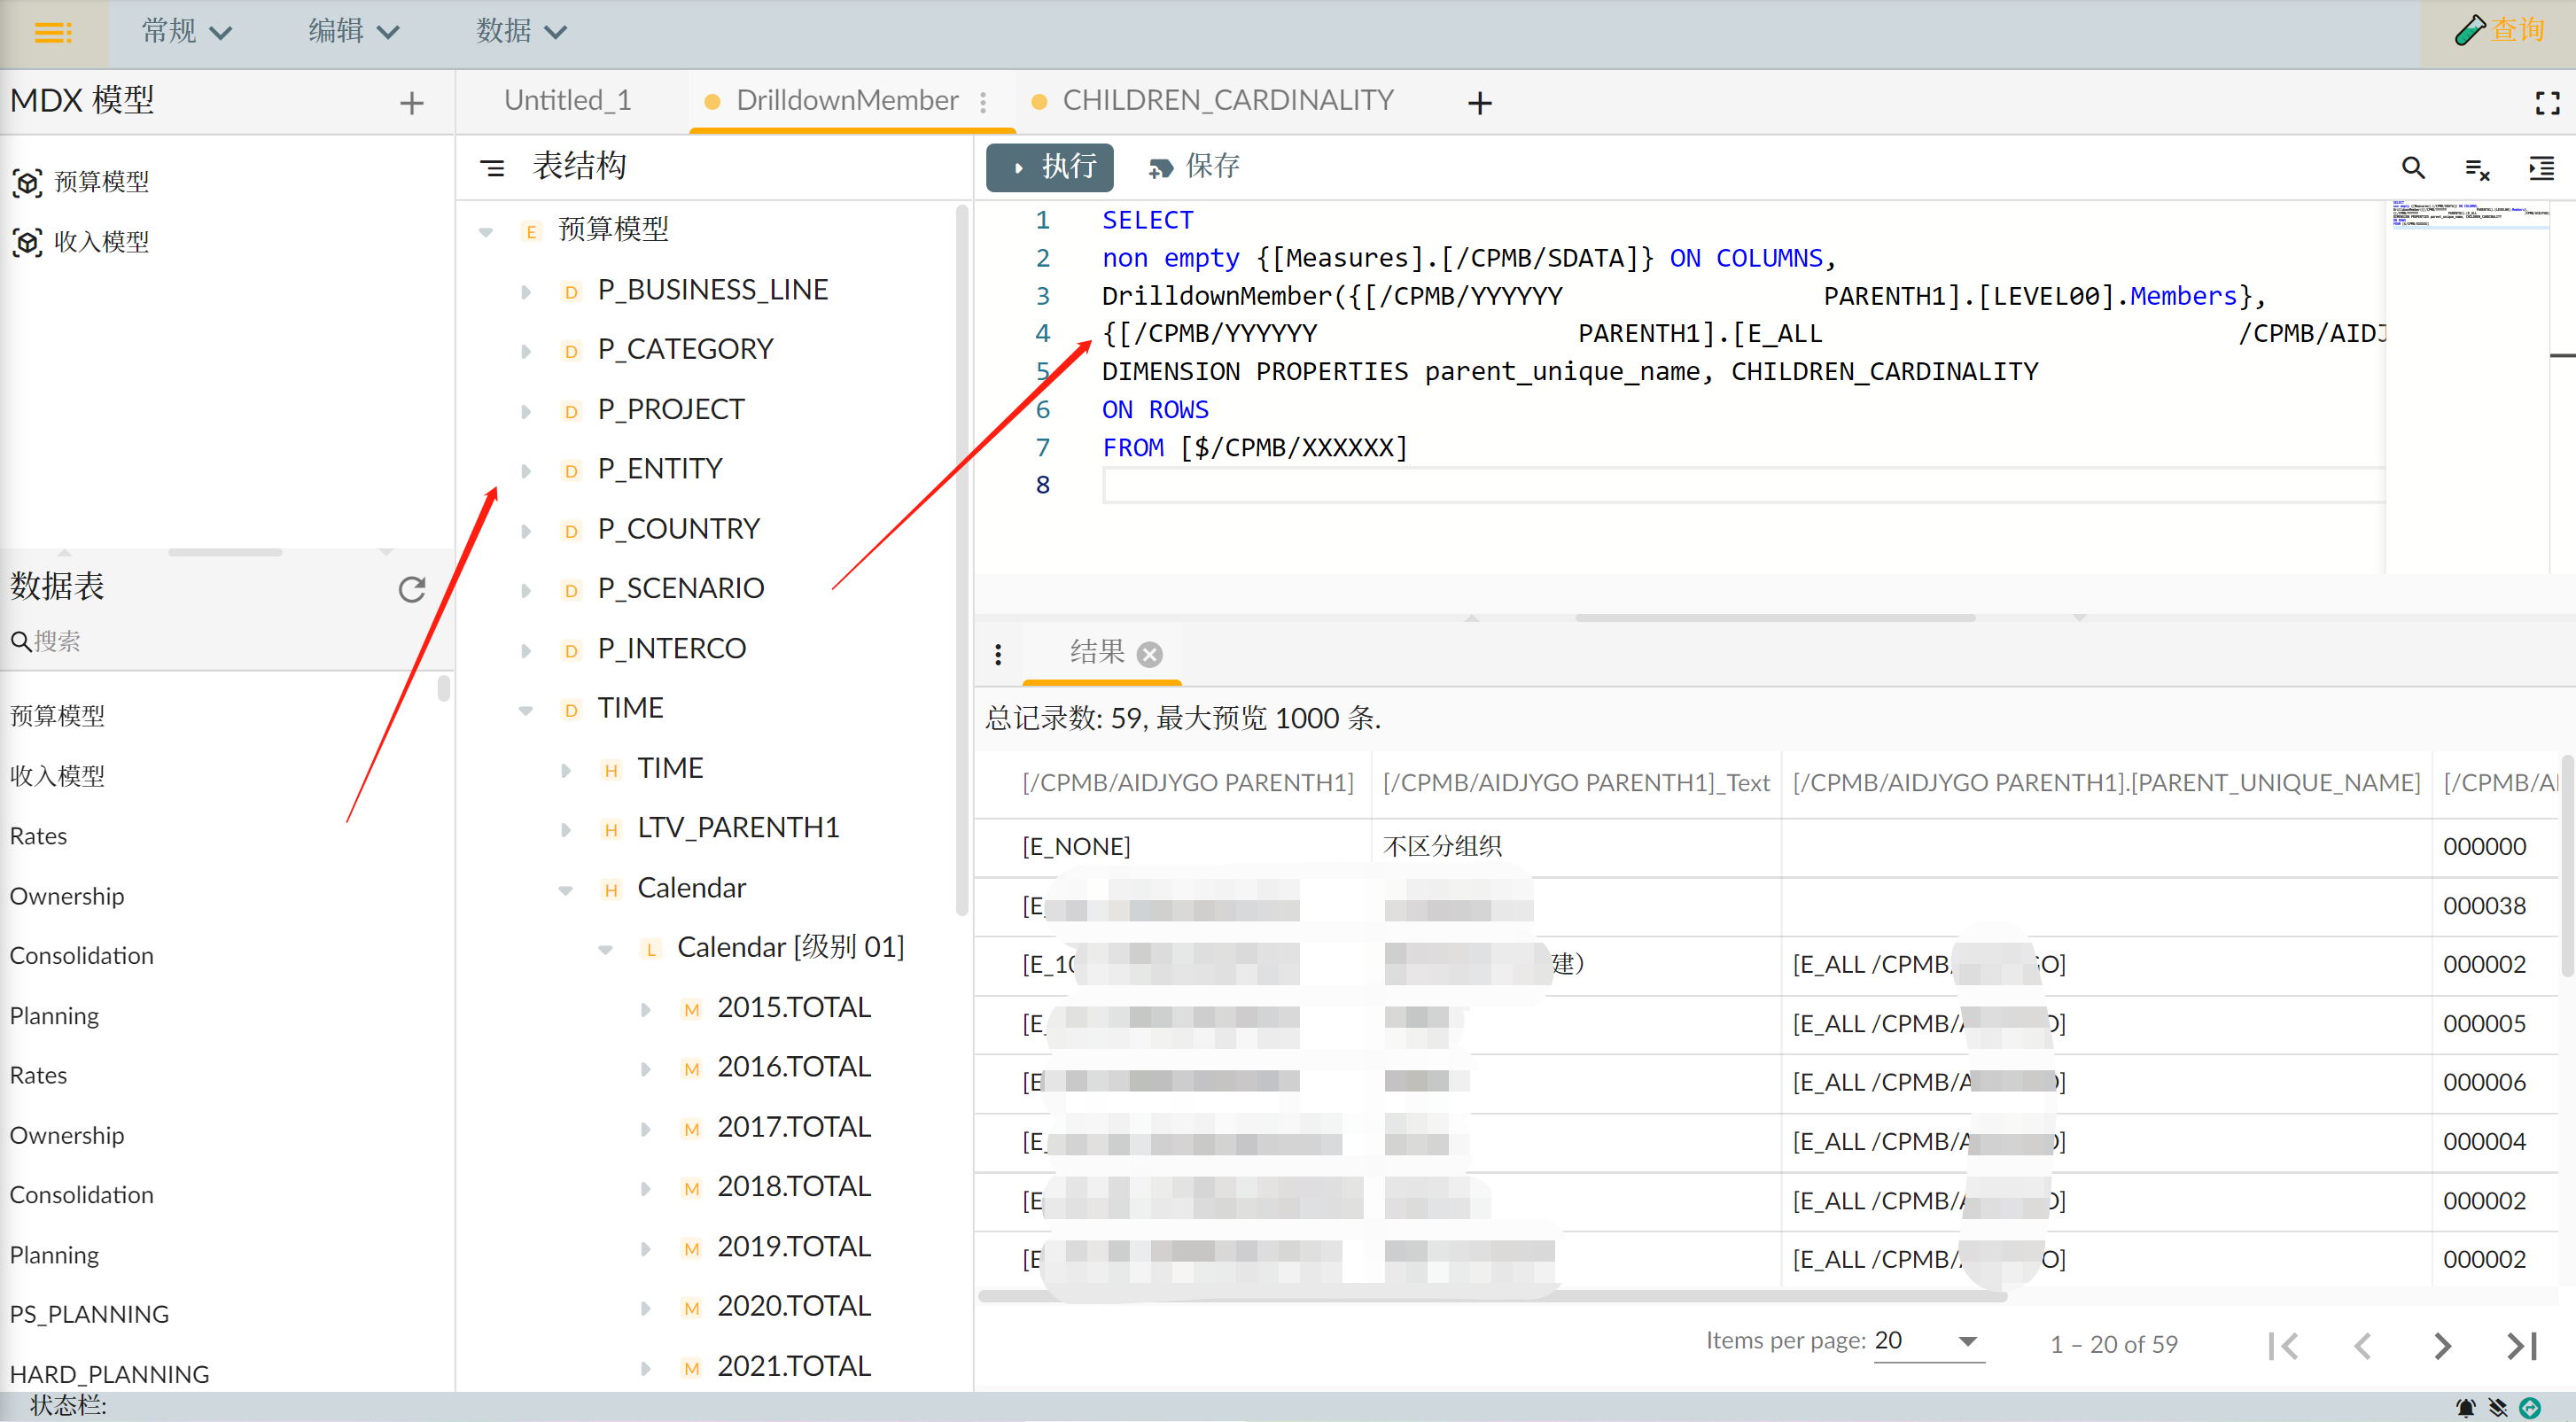Open search in the editor toolbar
The image size is (2576, 1422).
[2412, 168]
